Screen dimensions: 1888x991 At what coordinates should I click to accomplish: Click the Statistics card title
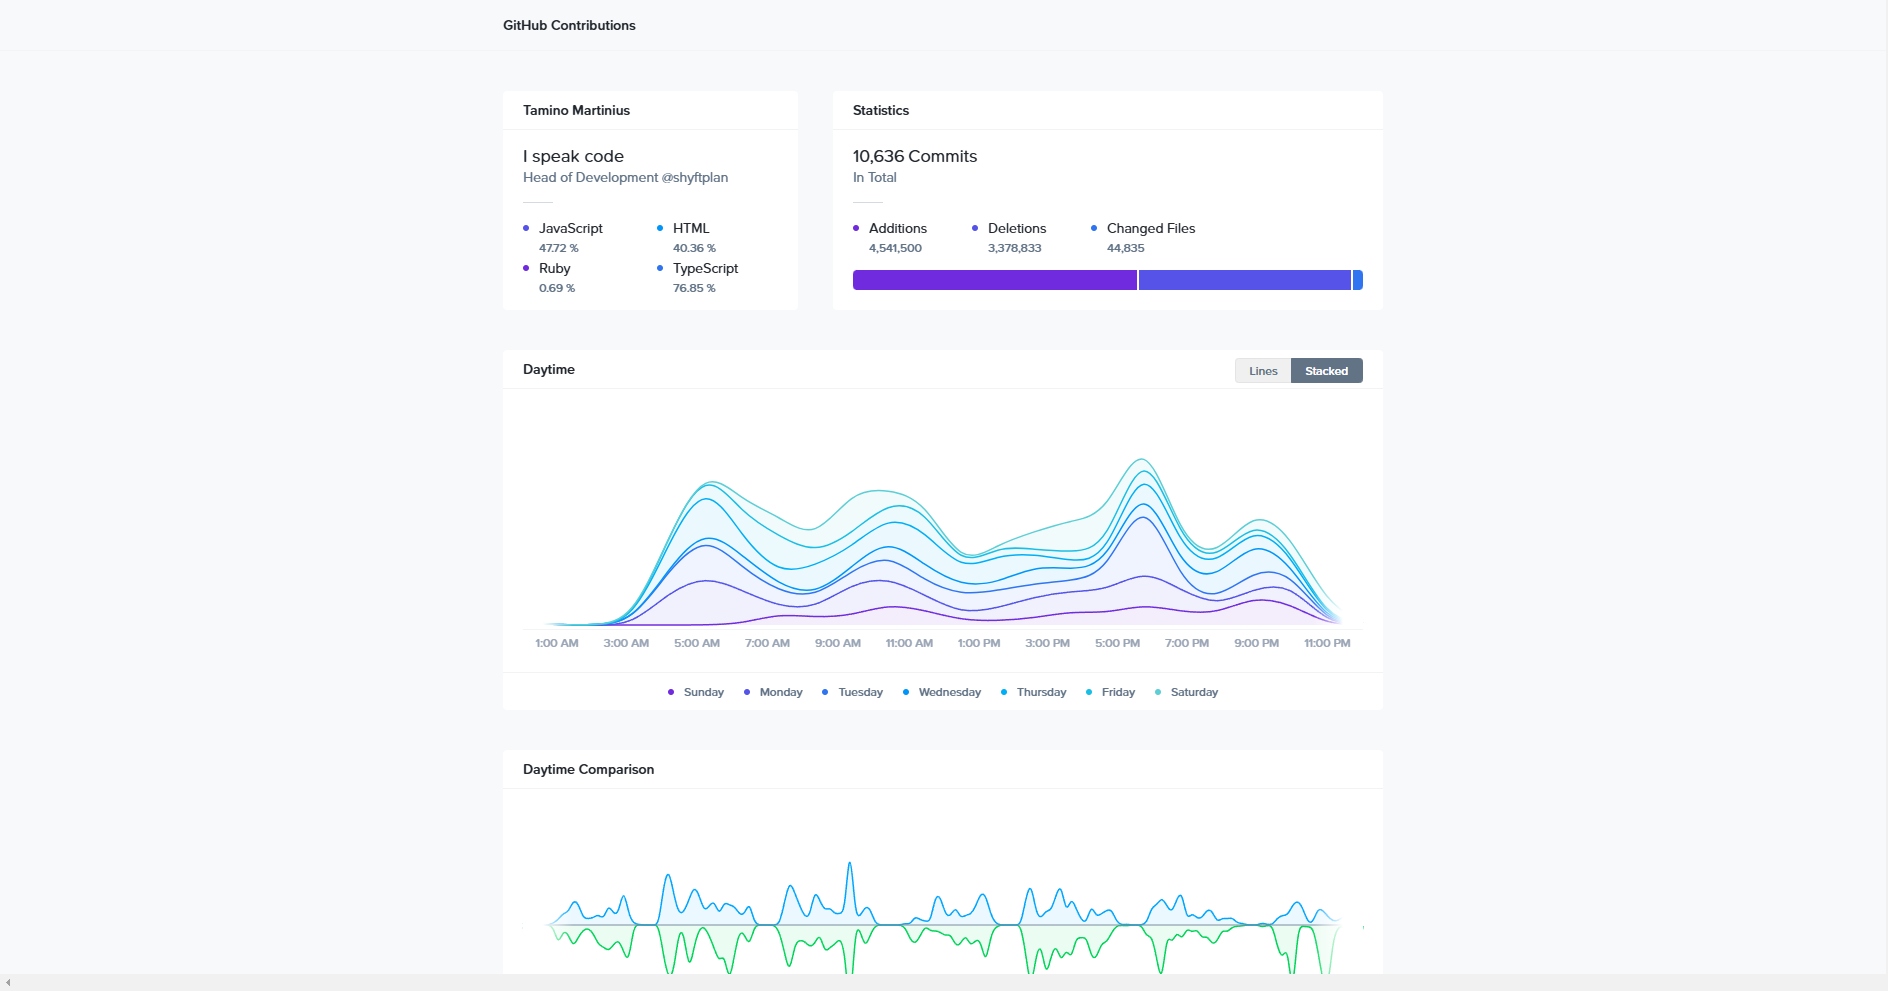[x=881, y=110]
